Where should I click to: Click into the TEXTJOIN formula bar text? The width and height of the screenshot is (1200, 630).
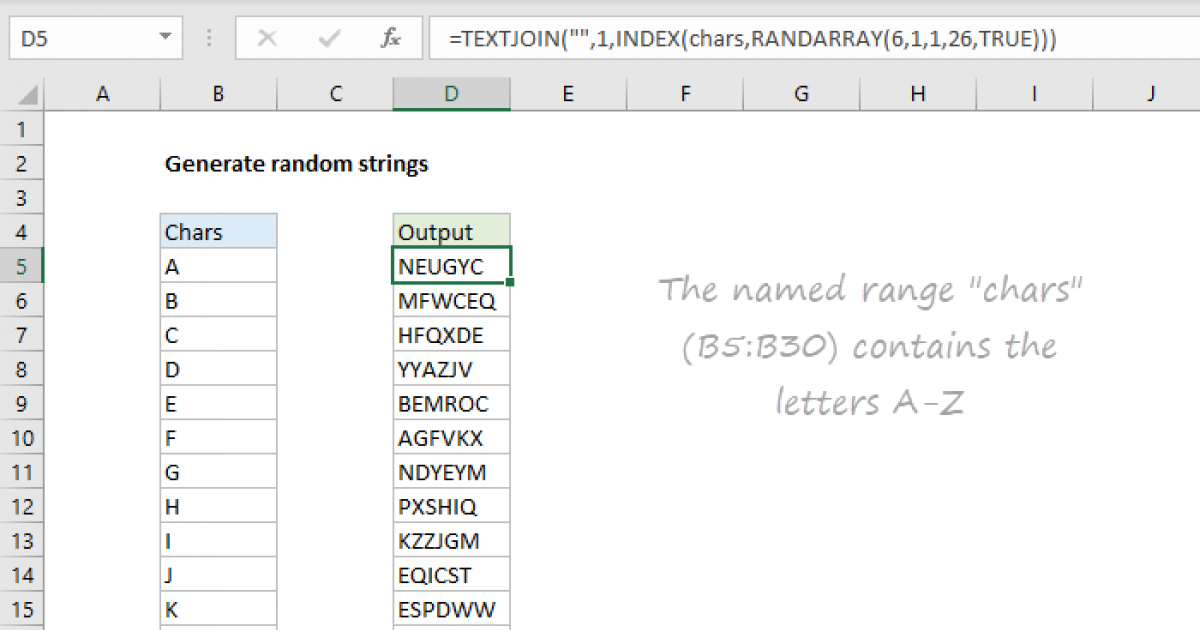pos(750,39)
